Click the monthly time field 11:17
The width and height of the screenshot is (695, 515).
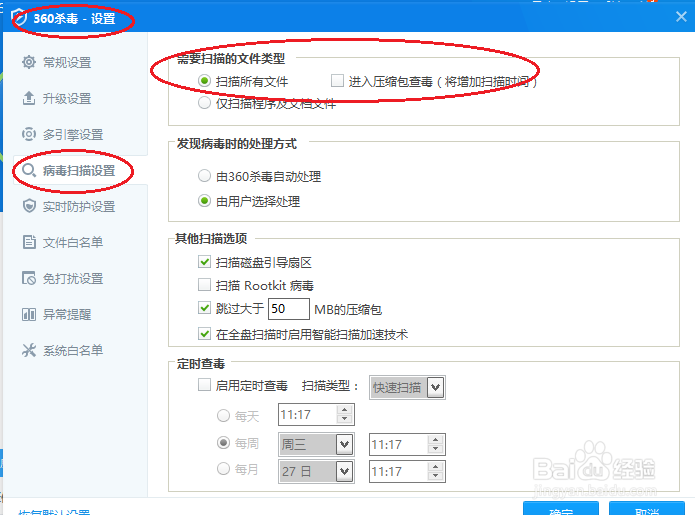click(398, 472)
